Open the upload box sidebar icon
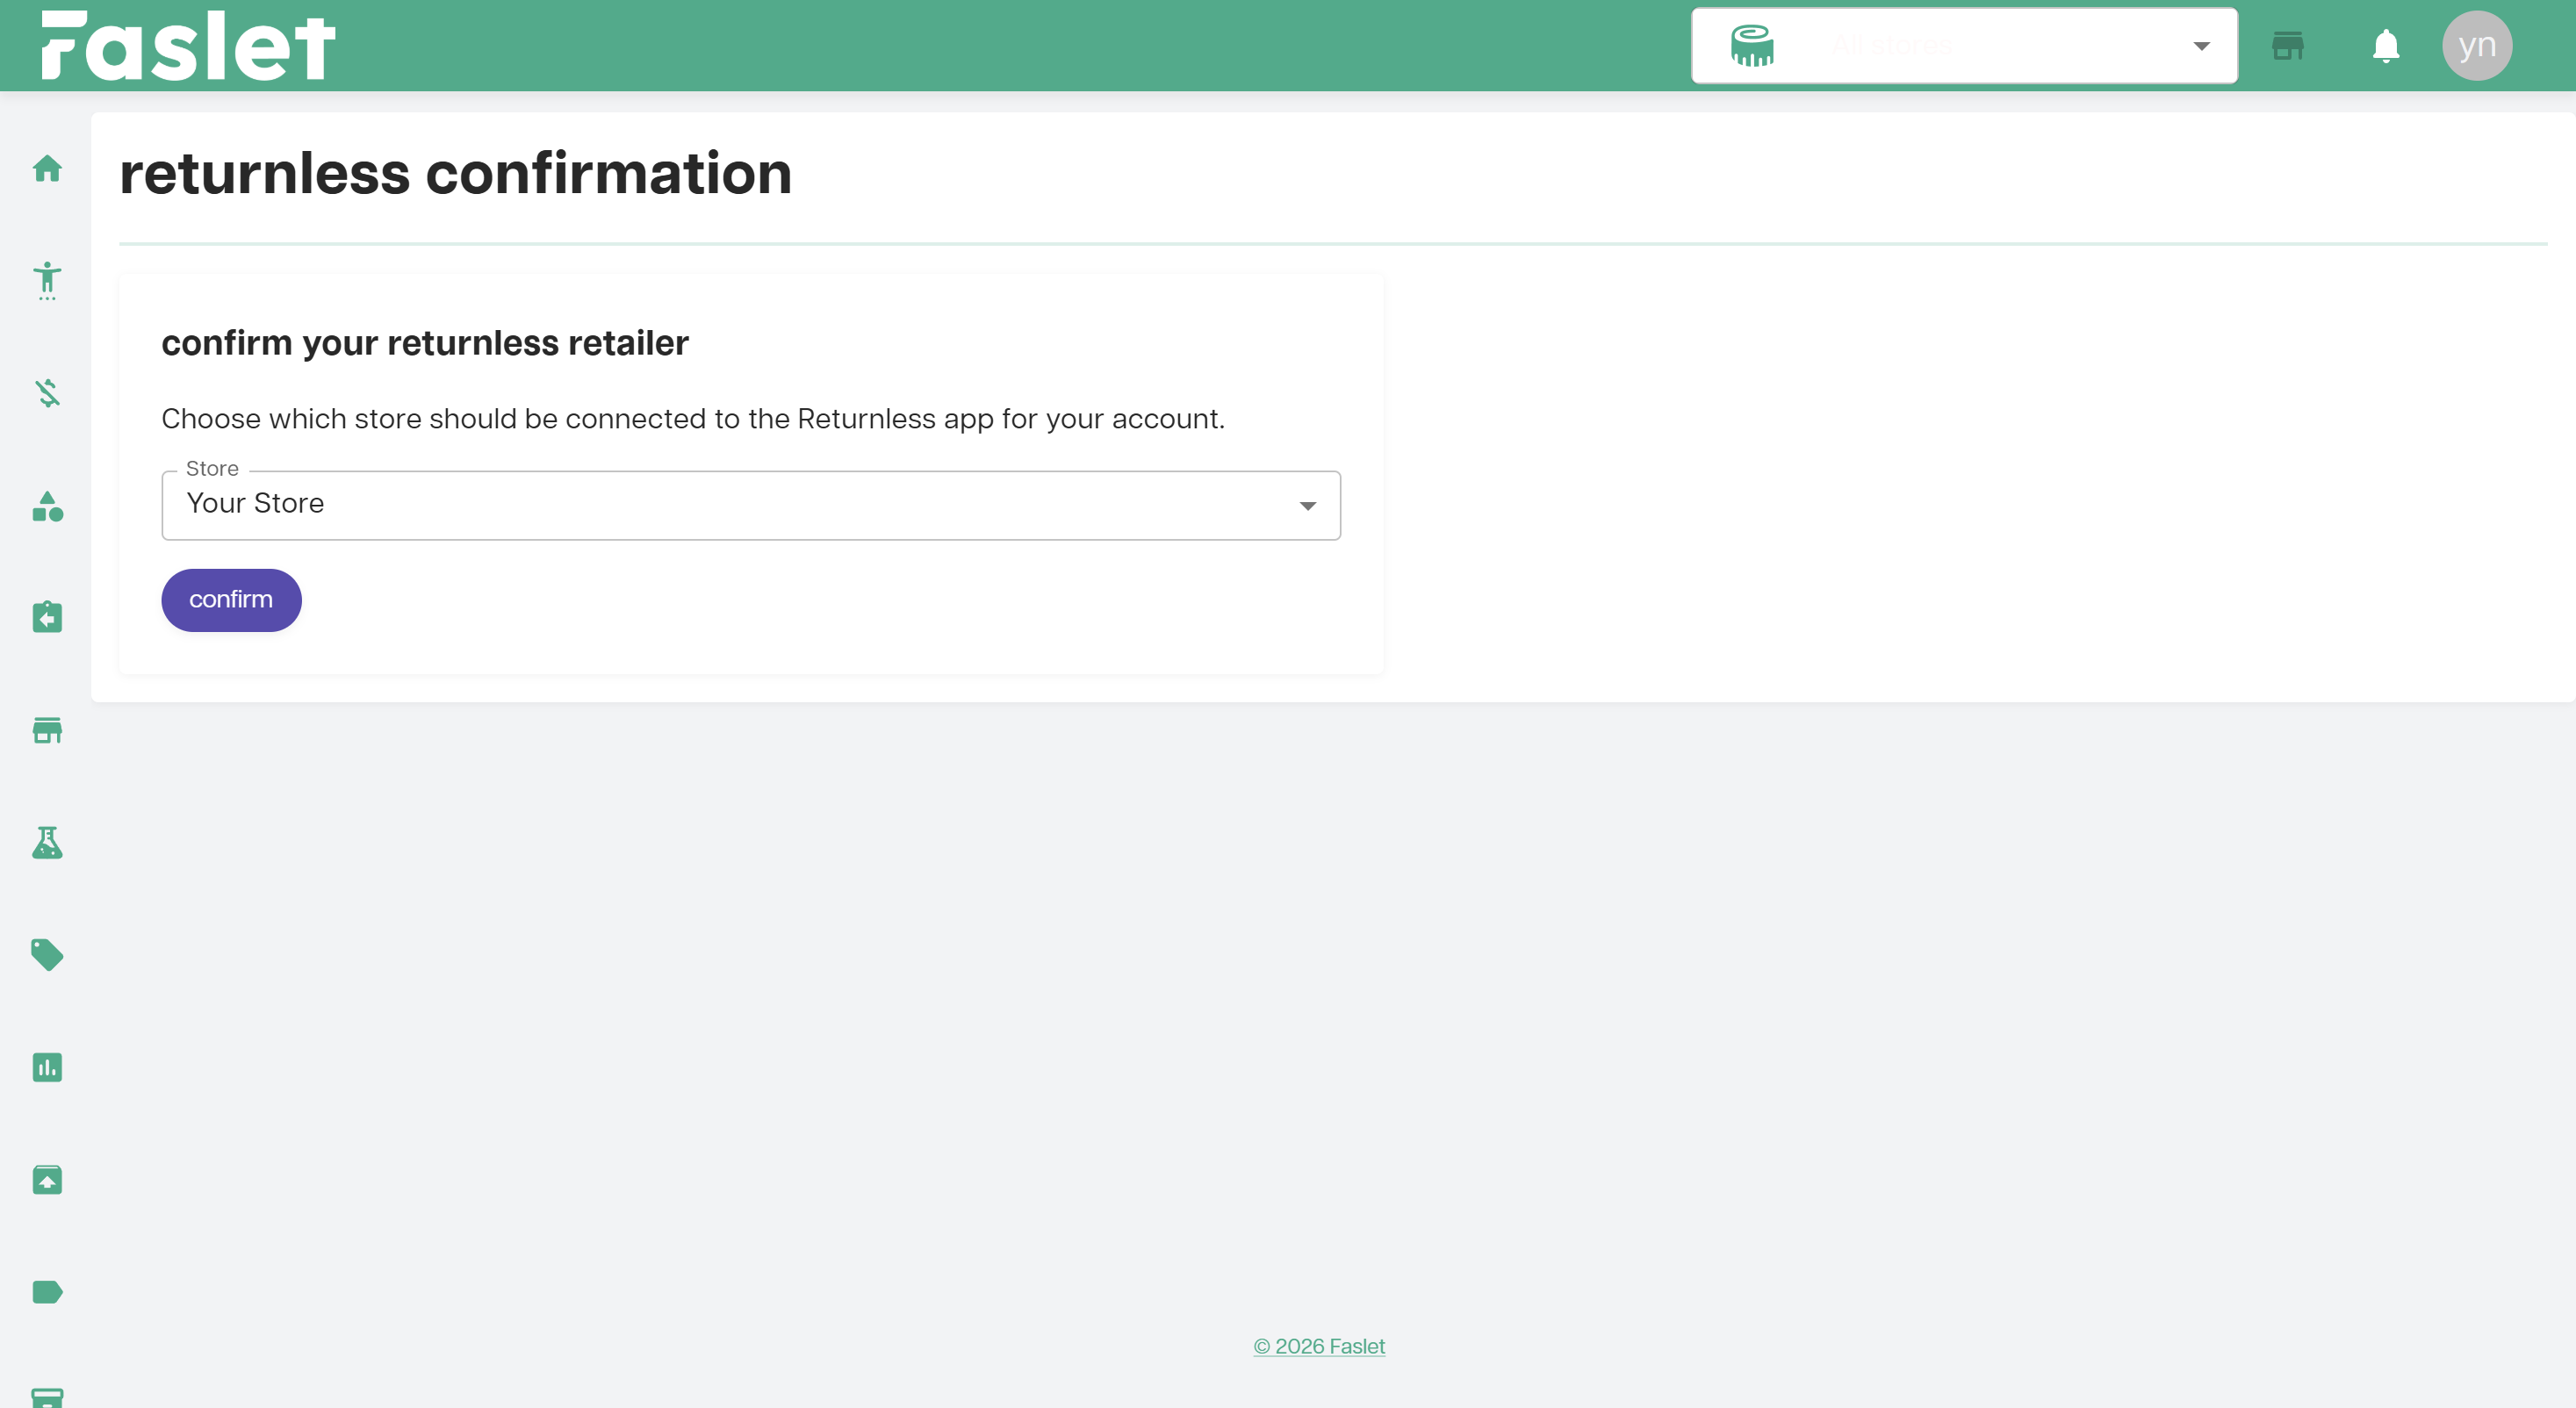Image resolution: width=2576 pixels, height=1408 pixels. [47, 1180]
